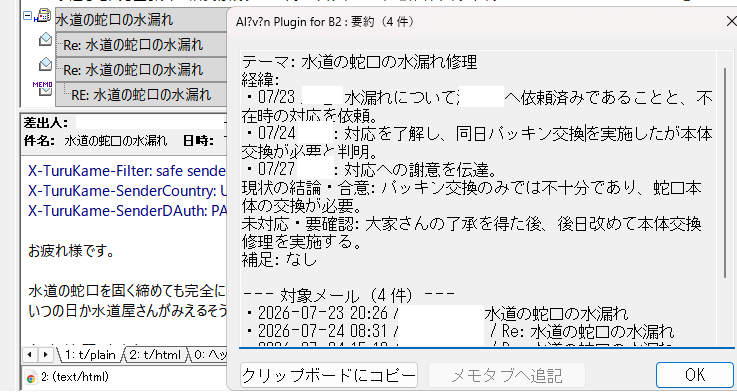Click the クリップボードにコピー button
The height and width of the screenshot is (392, 737).
(329, 375)
